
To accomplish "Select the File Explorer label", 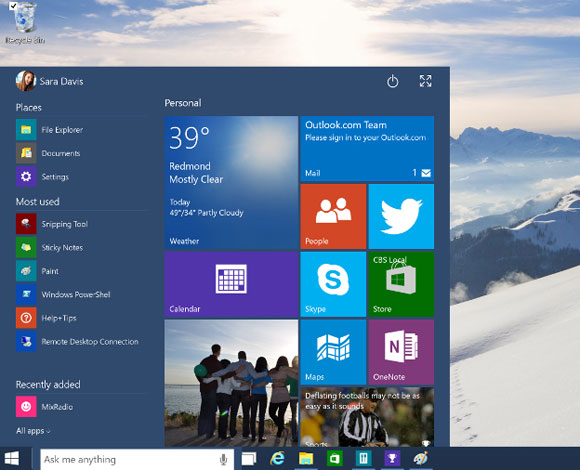I will tap(62, 130).
